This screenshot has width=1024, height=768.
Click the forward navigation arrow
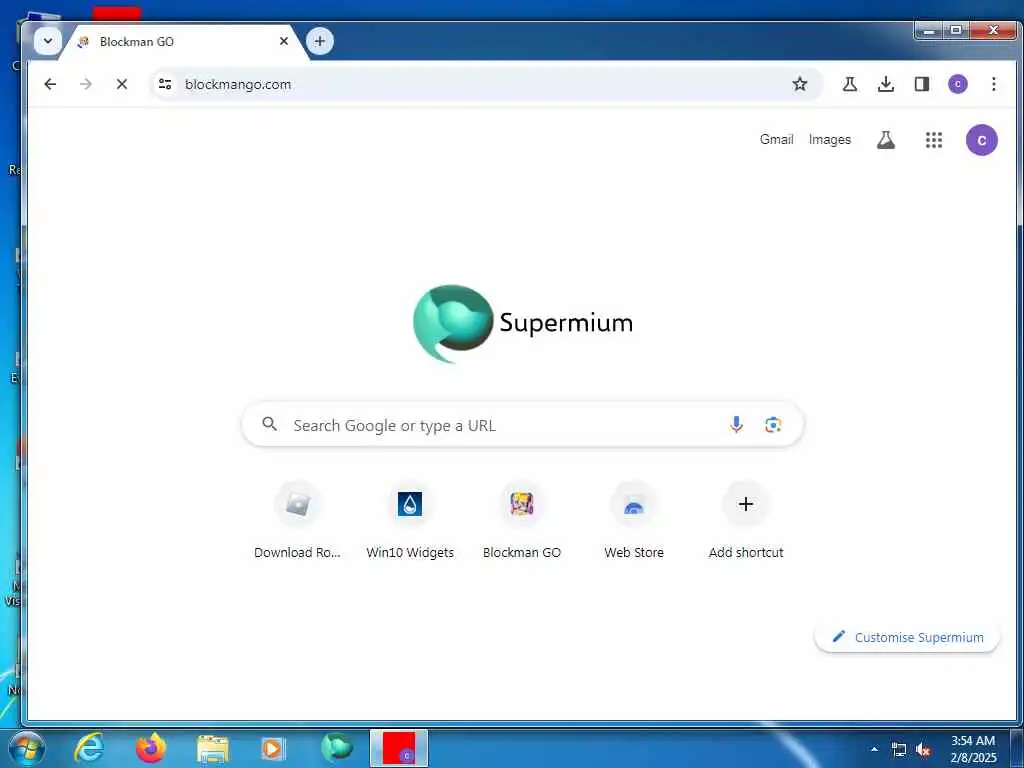(86, 84)
